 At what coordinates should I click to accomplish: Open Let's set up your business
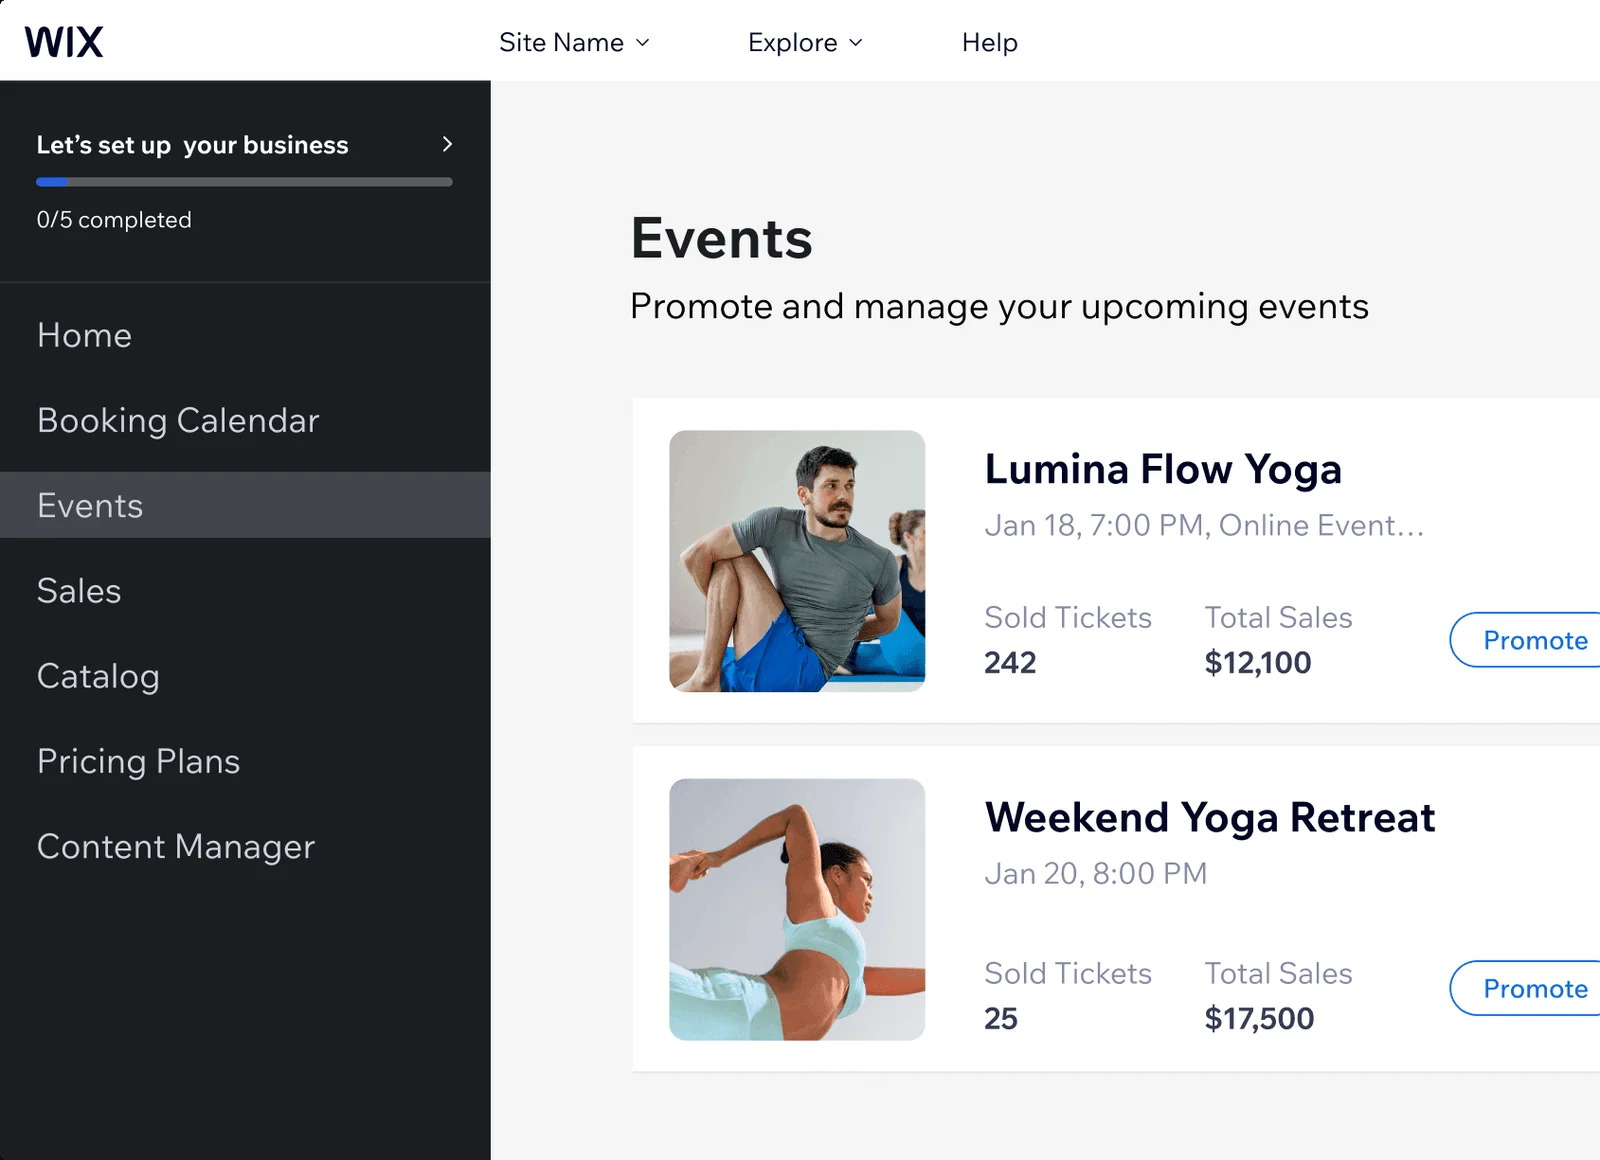pyautogui.click(x=192, y=145)
